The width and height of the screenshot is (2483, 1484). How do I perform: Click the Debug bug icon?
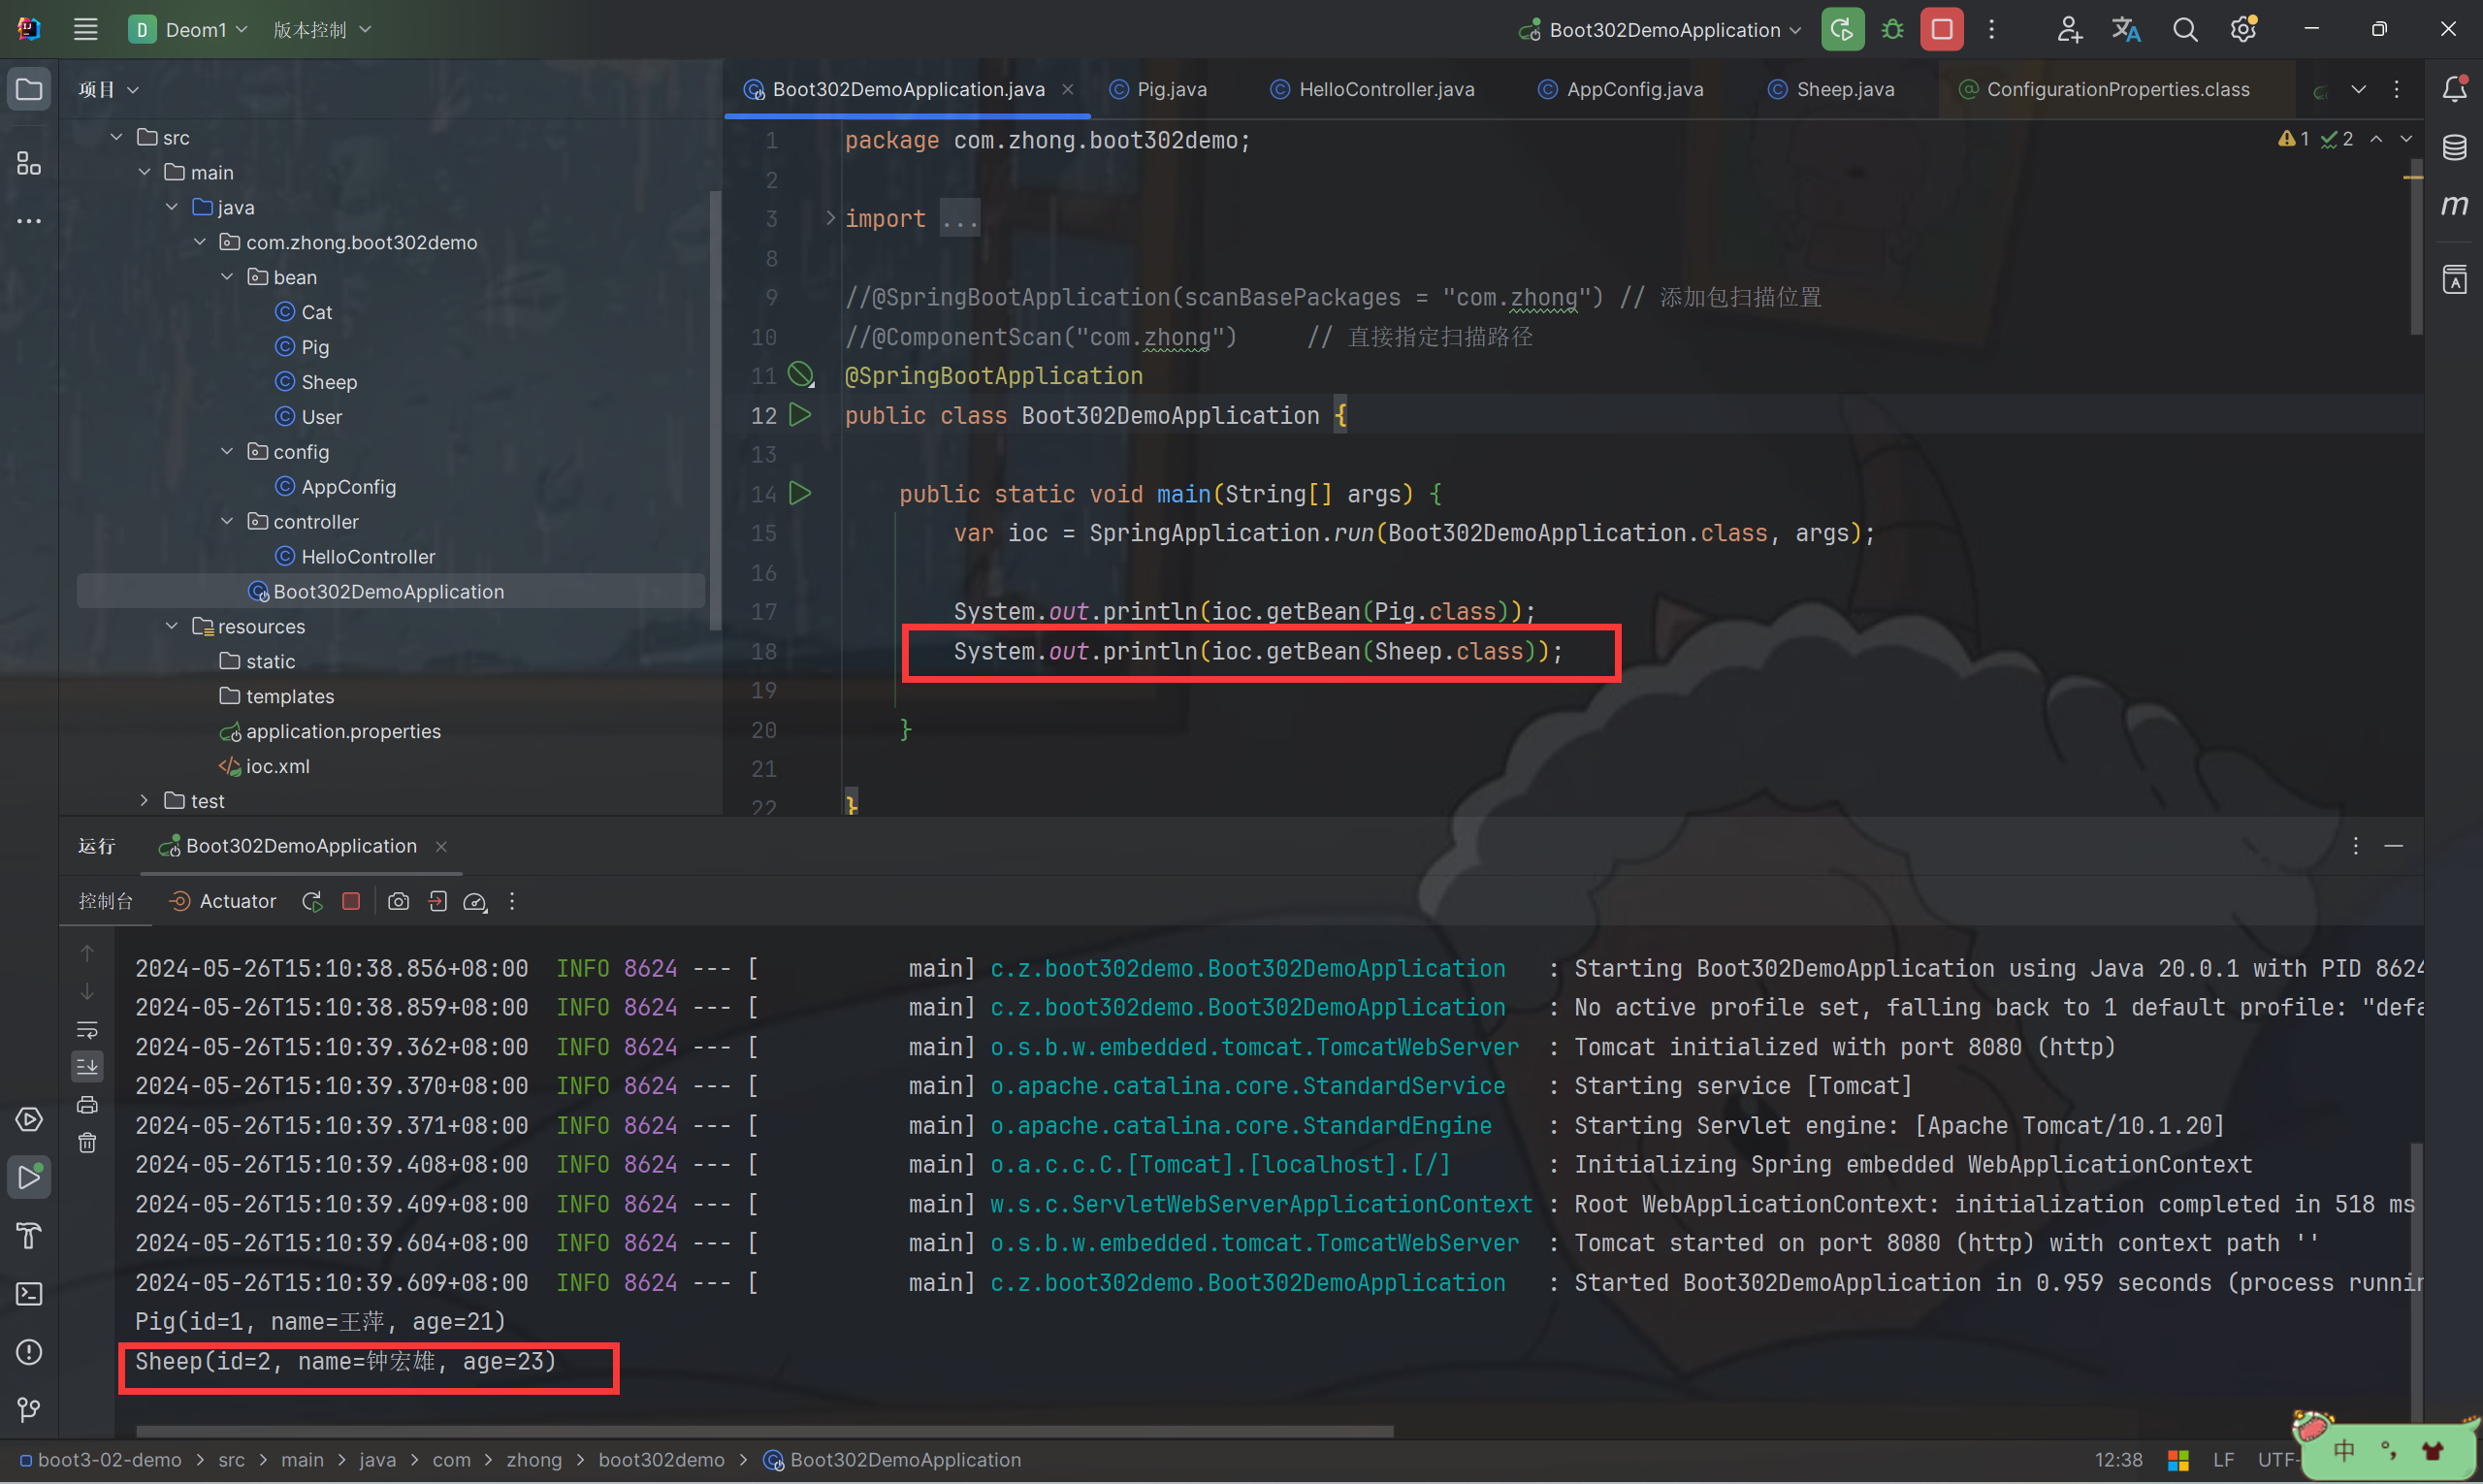coord(1892,29)
